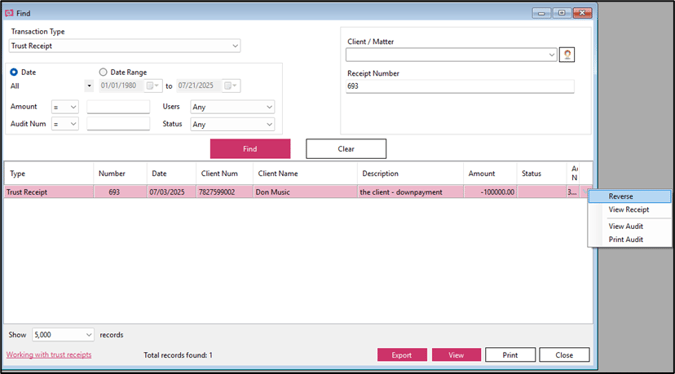Sort by the Number column header
Viewport: 675px width, 374px height.
pos(120,173)
